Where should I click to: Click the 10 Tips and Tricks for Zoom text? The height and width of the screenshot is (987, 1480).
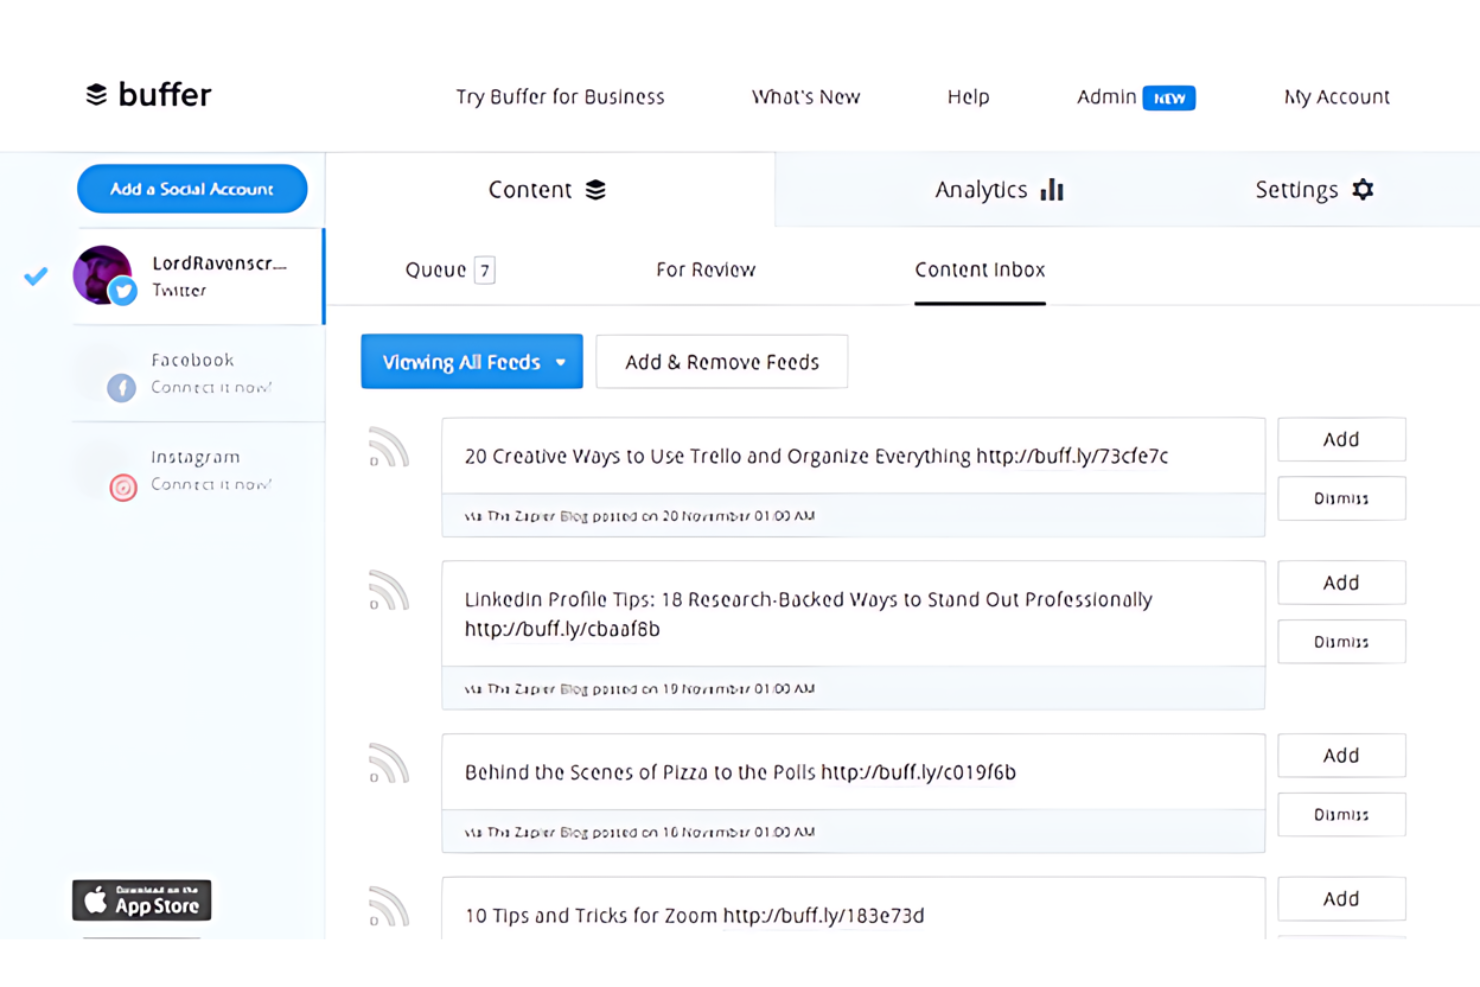694,915
